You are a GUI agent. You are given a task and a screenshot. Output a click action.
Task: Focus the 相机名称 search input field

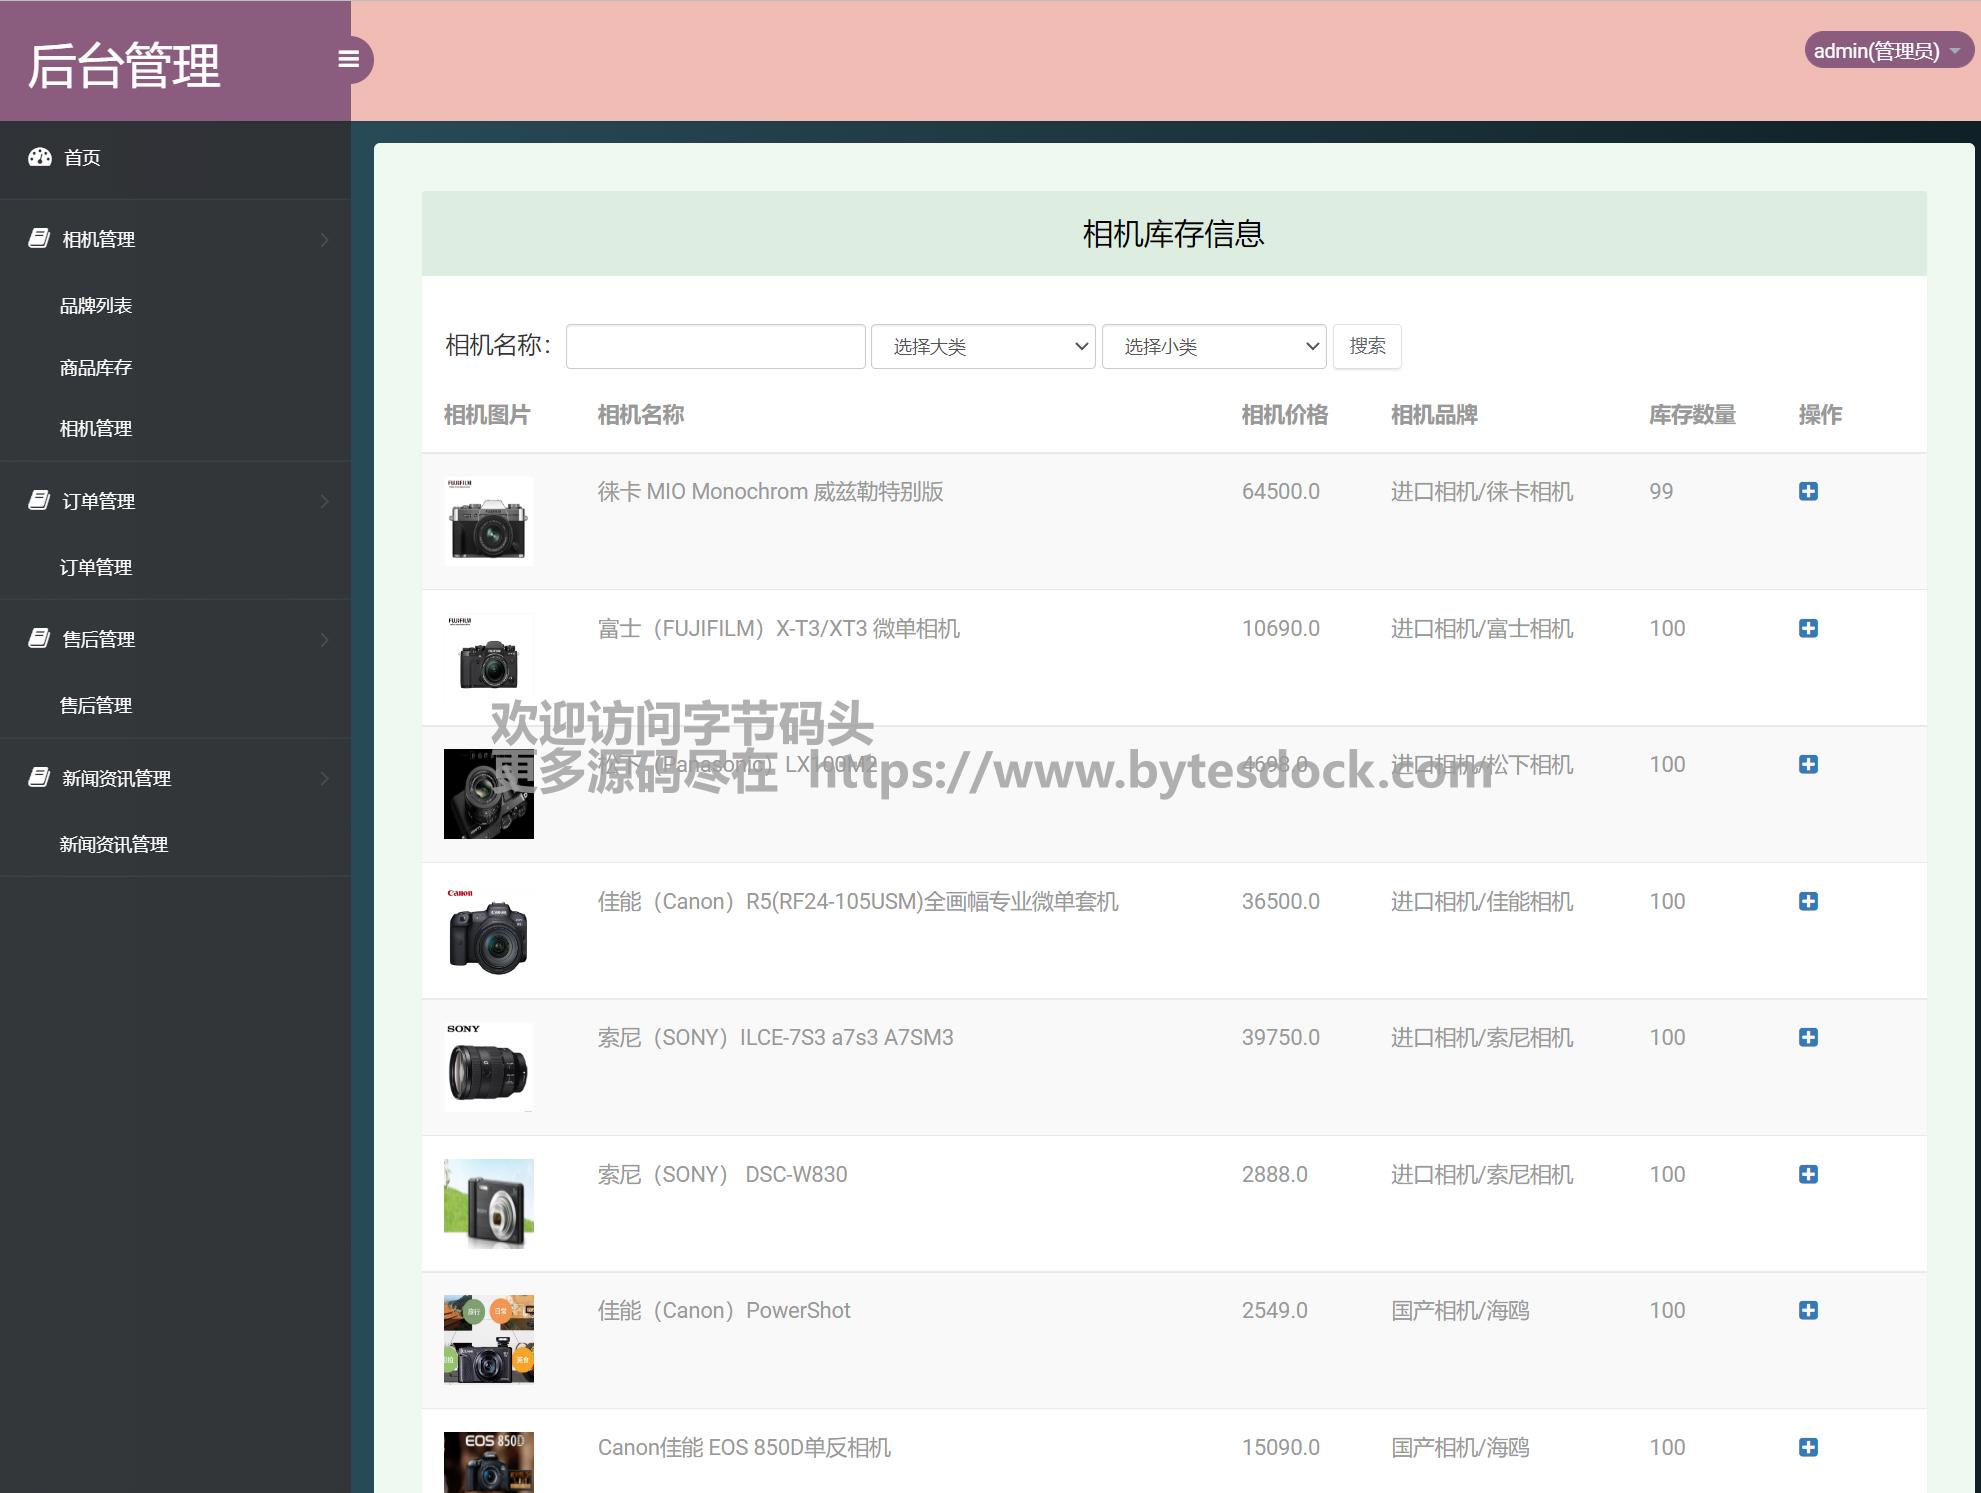[x=715, y=347]
